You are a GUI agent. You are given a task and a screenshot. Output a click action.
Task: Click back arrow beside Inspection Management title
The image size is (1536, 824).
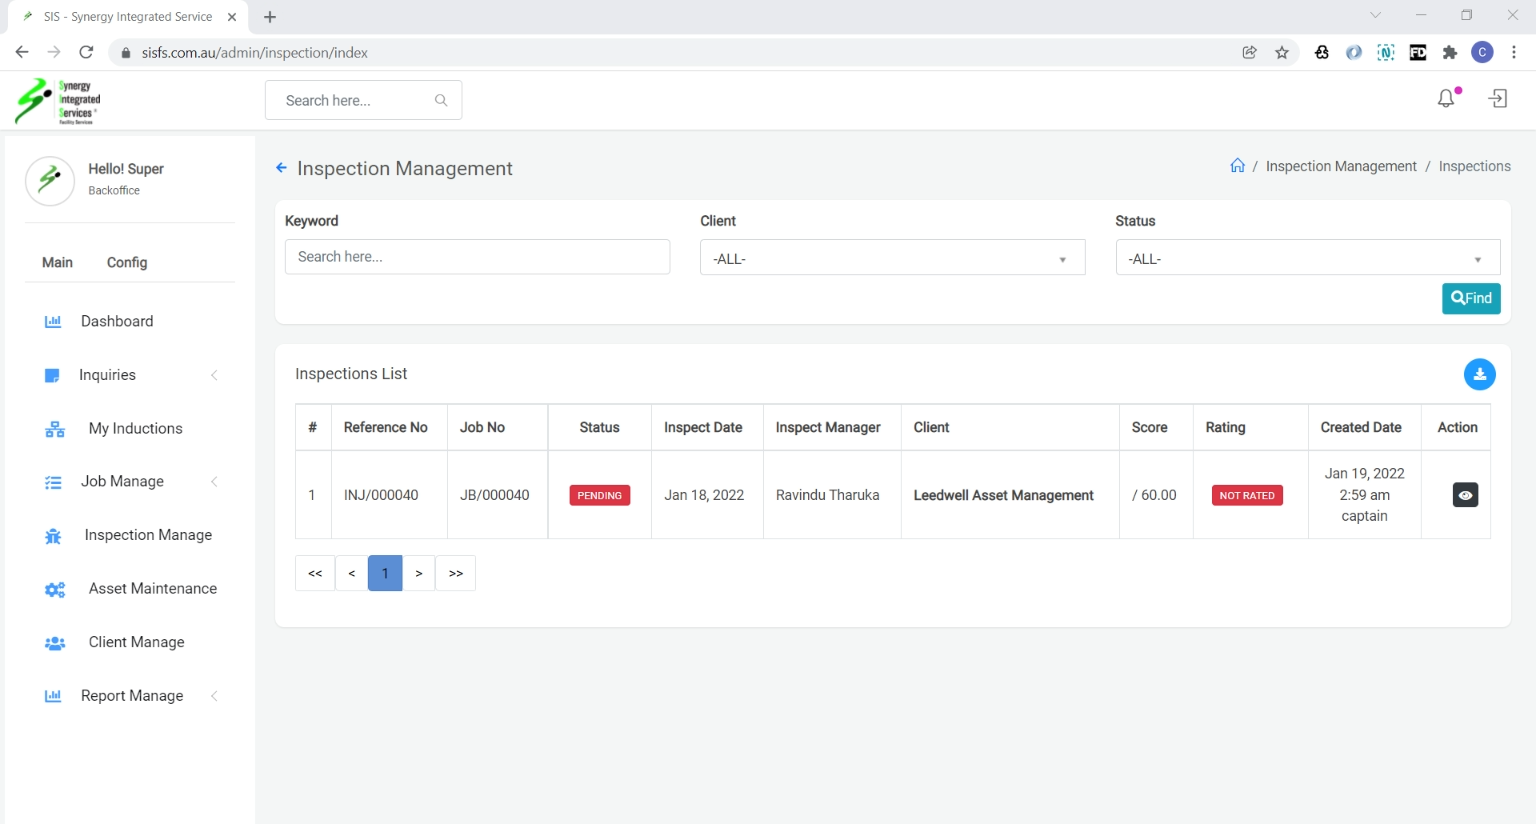(x=282, y=168)
